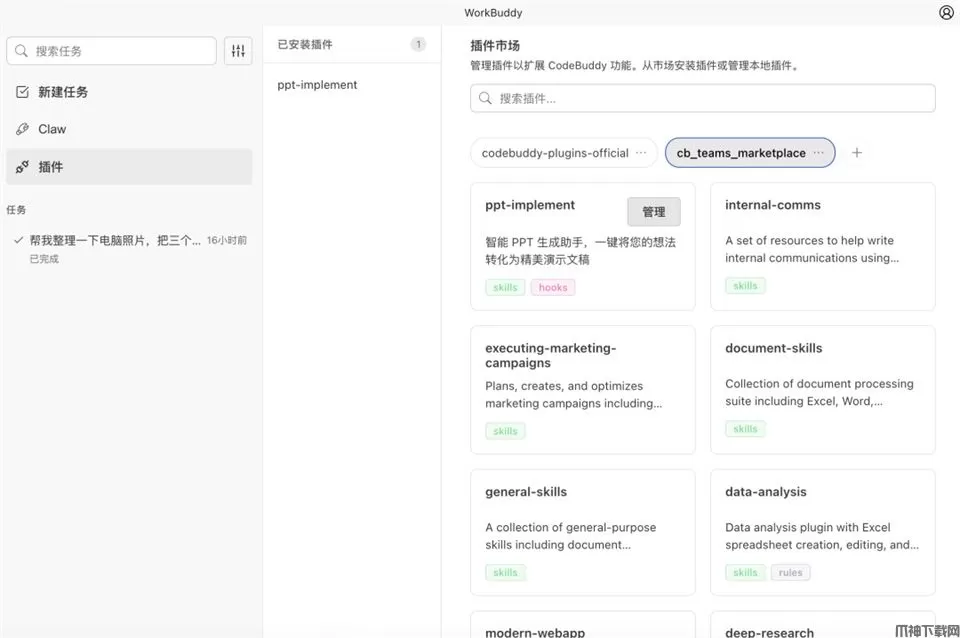This screenshot has height=638, width=960.
Task: Click the rules tag on data-analysis card
Action: tap(790, 573)
